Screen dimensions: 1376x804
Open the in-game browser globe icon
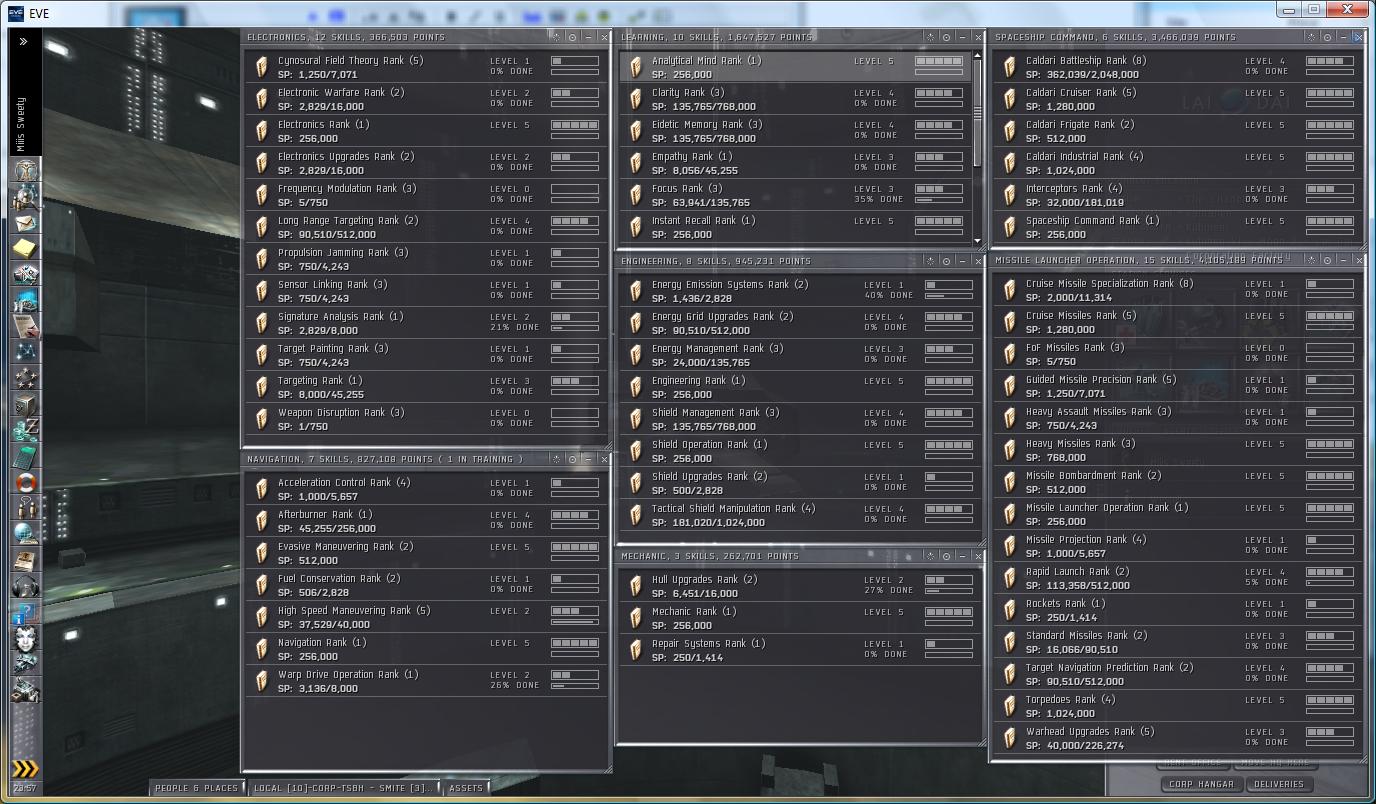point(25,535)
